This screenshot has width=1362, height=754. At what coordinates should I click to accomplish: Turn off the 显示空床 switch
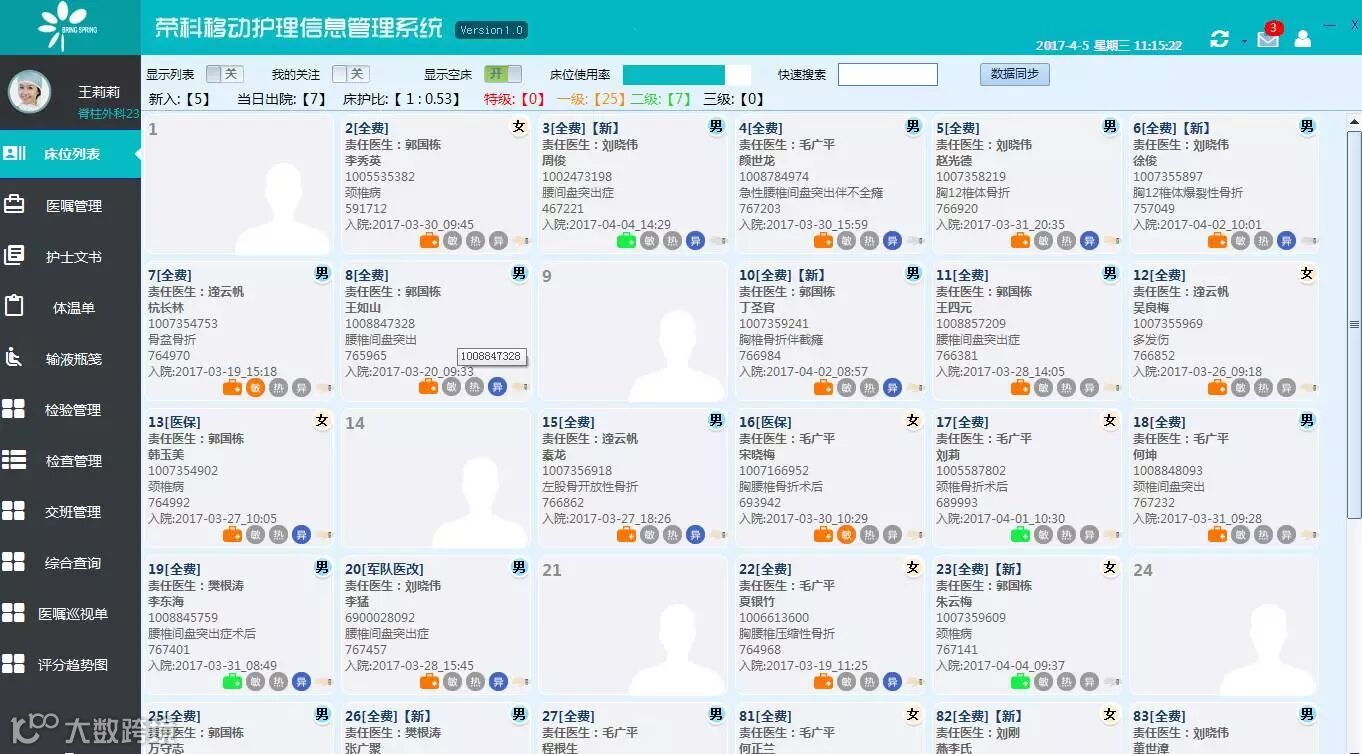click(x=503, y=74)
